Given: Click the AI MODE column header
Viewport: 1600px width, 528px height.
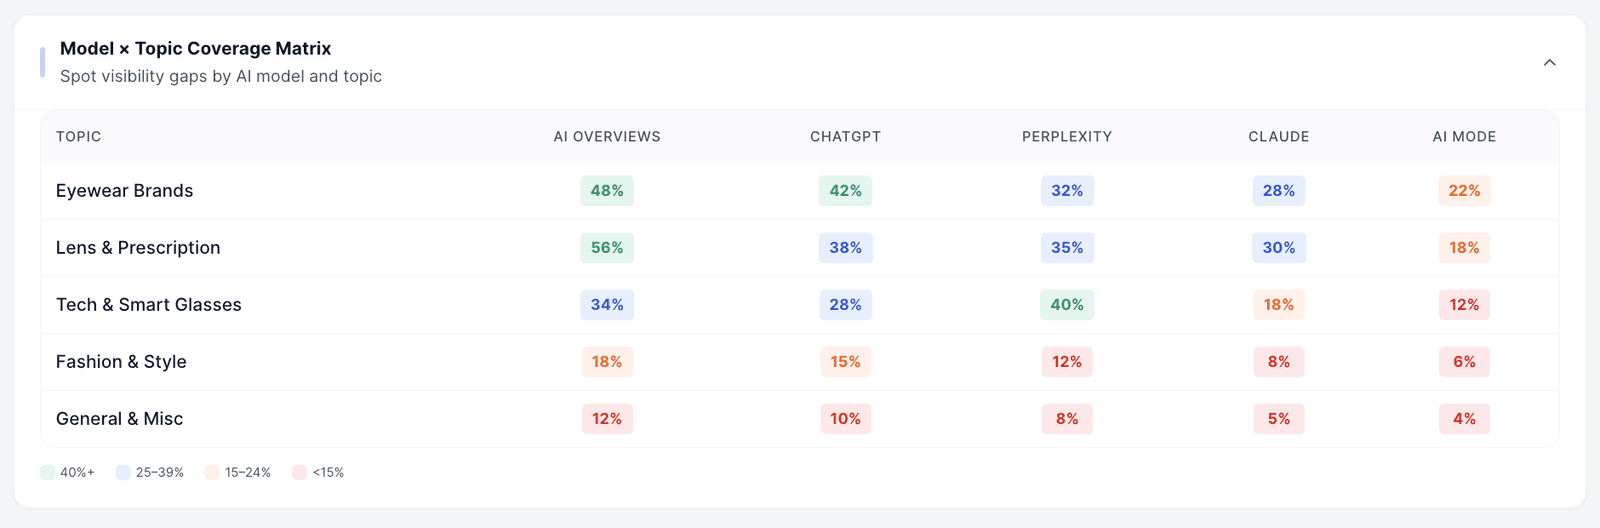Looking at the screenshot, I should (x=1464, y=137).
